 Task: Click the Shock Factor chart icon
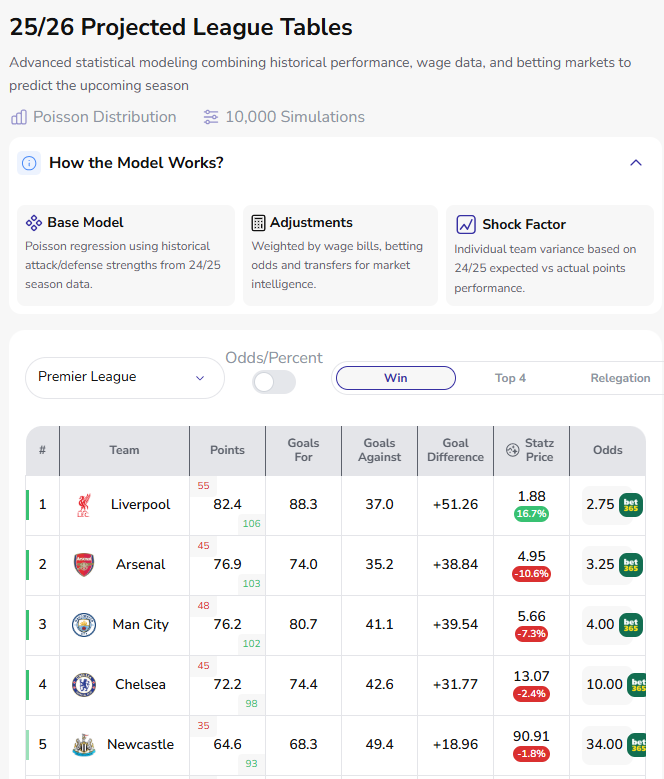(x=466, y=225)
